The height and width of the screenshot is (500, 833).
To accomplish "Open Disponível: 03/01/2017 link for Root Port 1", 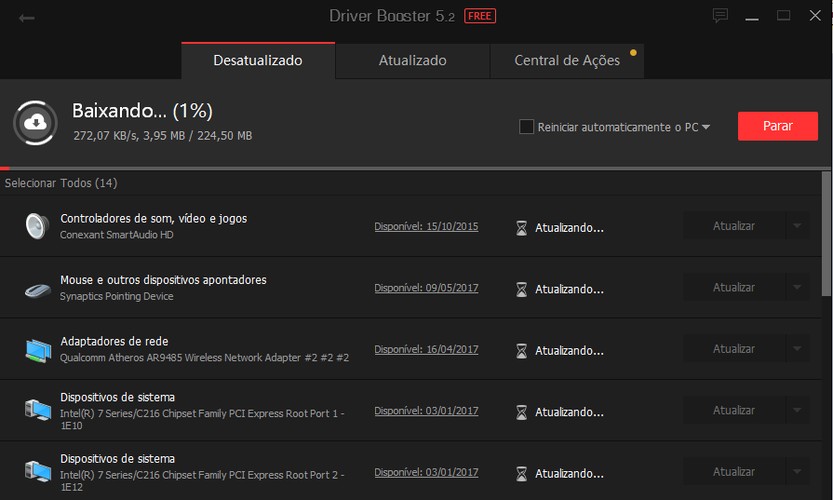I will coord(426,411).
